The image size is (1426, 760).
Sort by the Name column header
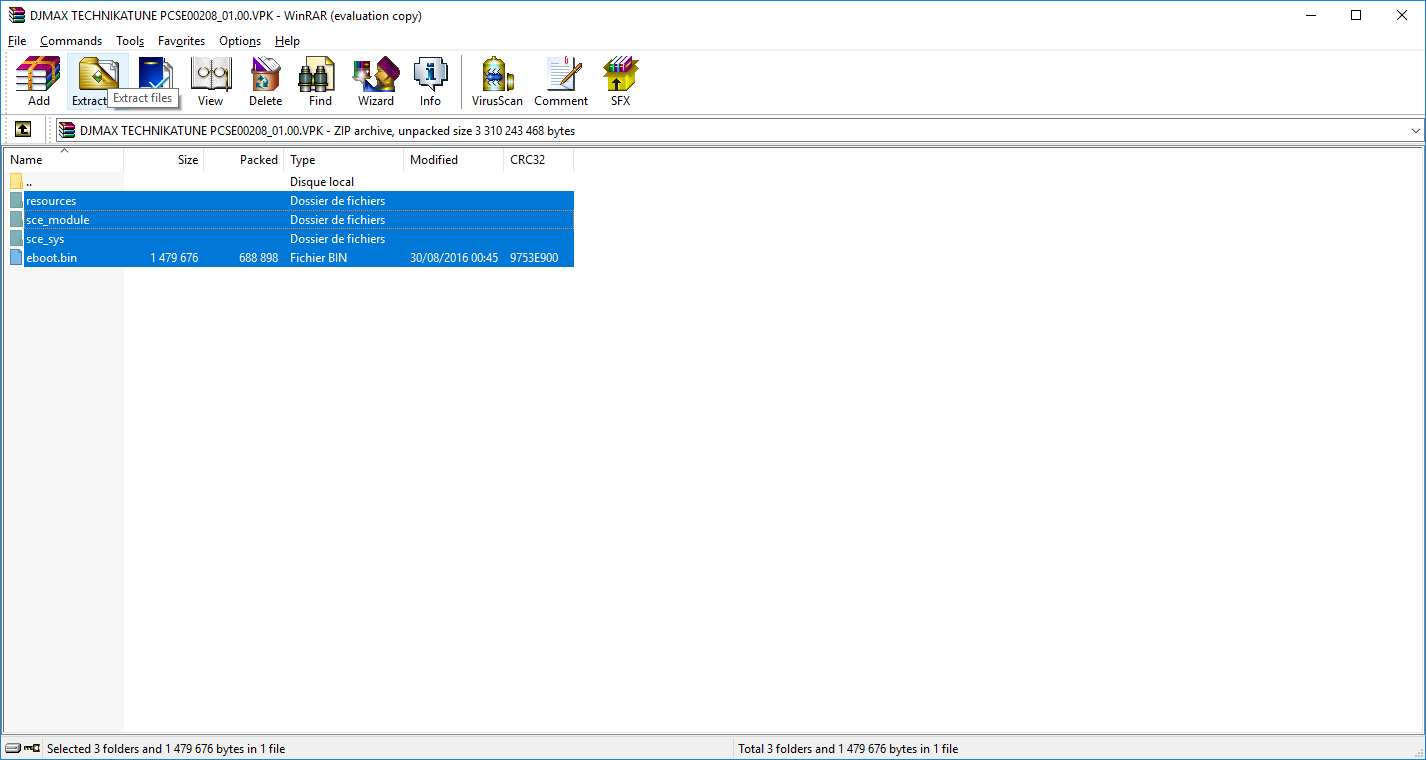[x=64, y=160]
